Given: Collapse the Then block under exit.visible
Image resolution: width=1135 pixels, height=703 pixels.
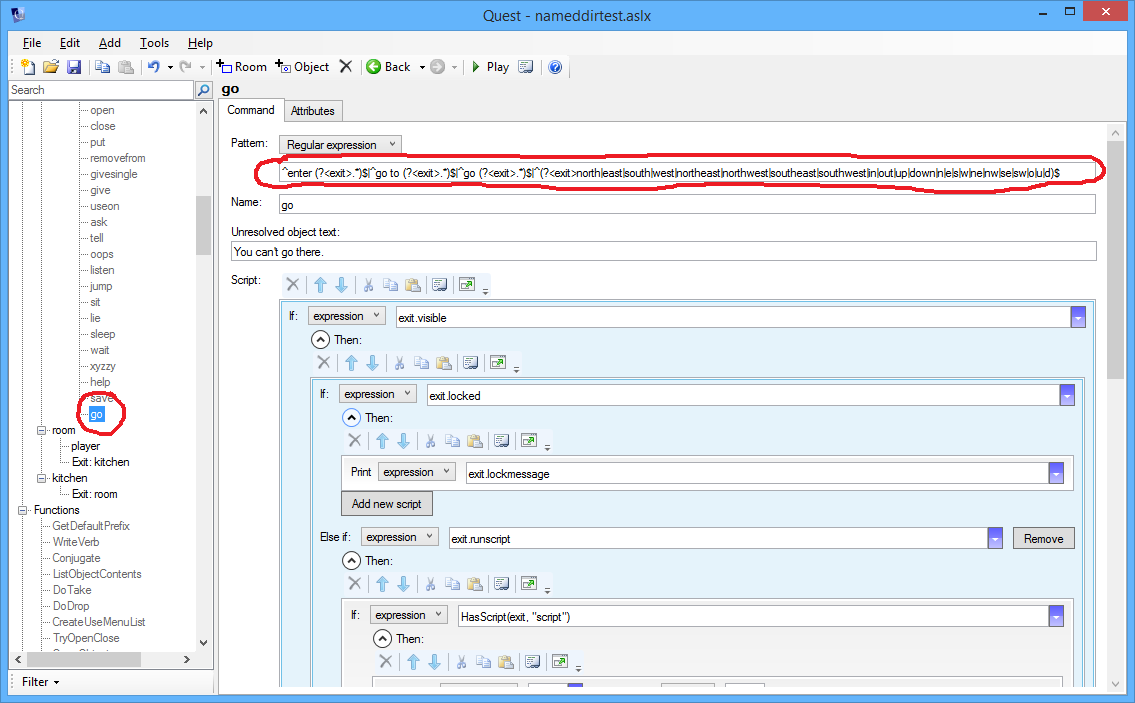Looking at the screenshot, I should coord(320,340).
